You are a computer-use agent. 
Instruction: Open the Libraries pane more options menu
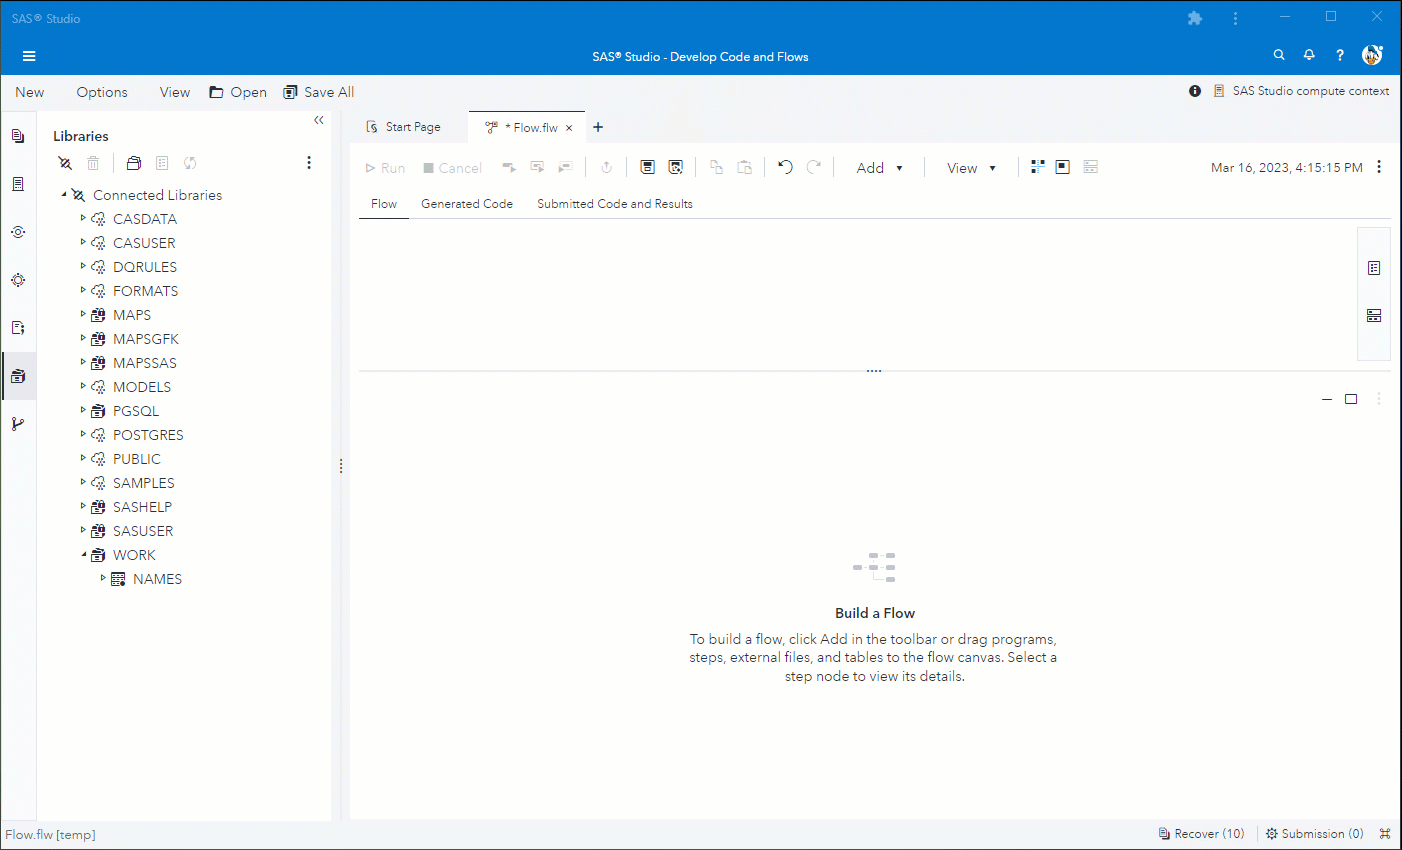309,163
